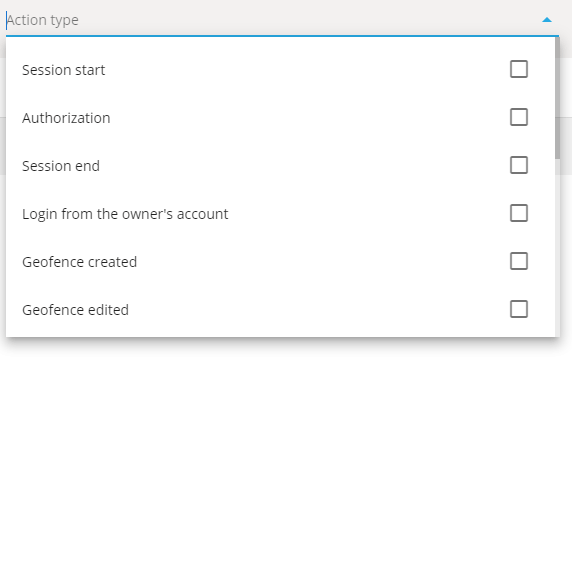
Task: Toggle Login from the owner's account checkbox
Action: point(519,213)
